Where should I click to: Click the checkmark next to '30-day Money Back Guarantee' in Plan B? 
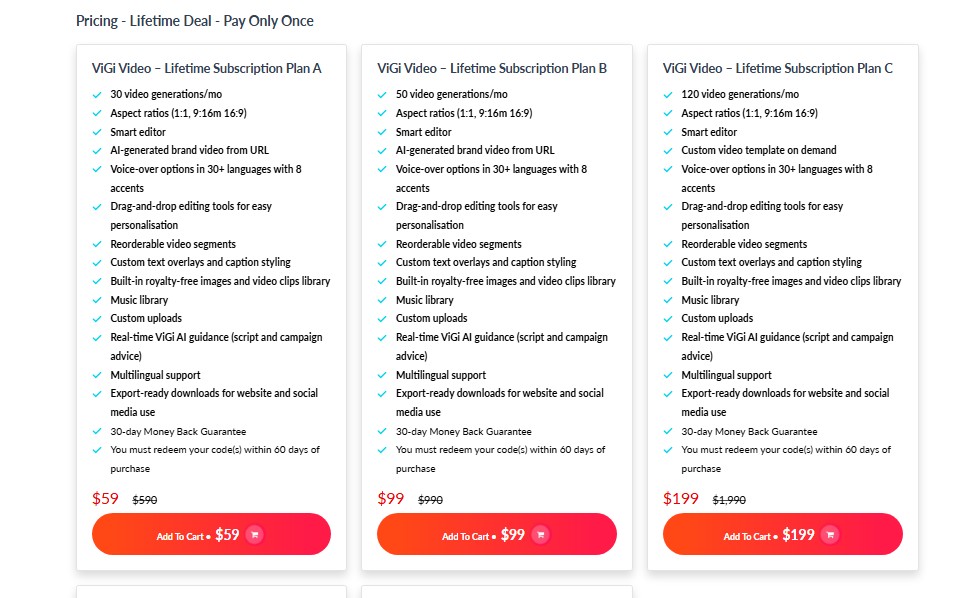pos(381,430)
